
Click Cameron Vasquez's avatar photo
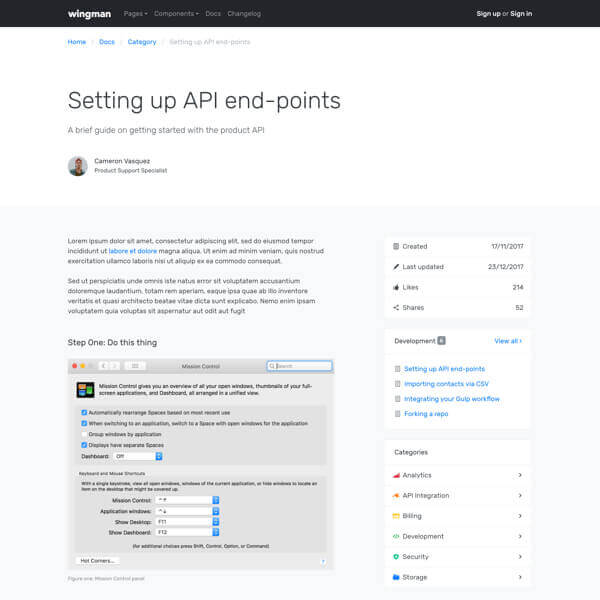click(x=78, y=166)
